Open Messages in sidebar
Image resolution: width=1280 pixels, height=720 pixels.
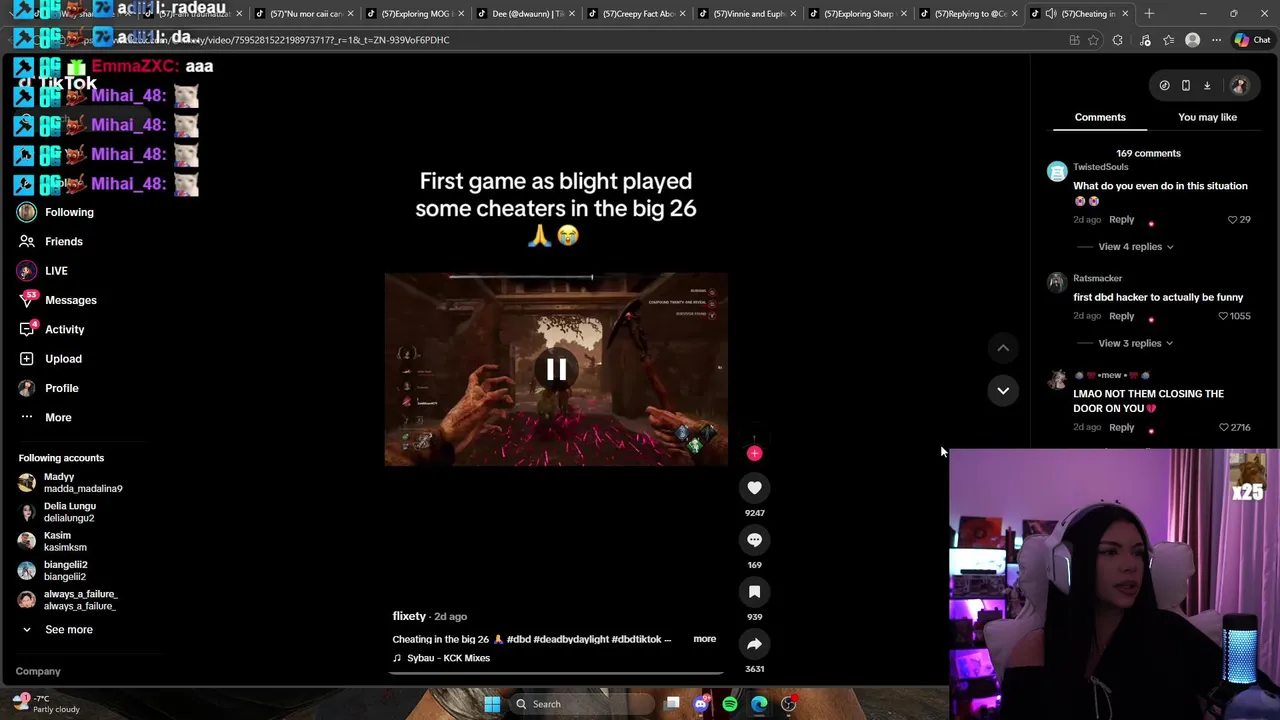coord(58,300)
